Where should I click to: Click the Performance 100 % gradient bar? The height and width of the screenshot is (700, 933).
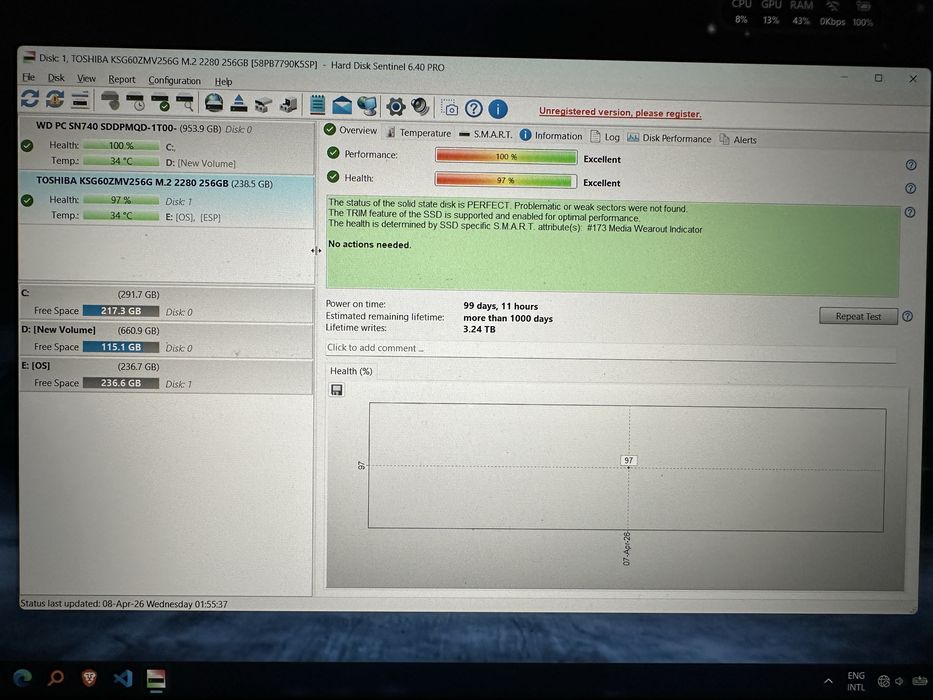(506, 157)
